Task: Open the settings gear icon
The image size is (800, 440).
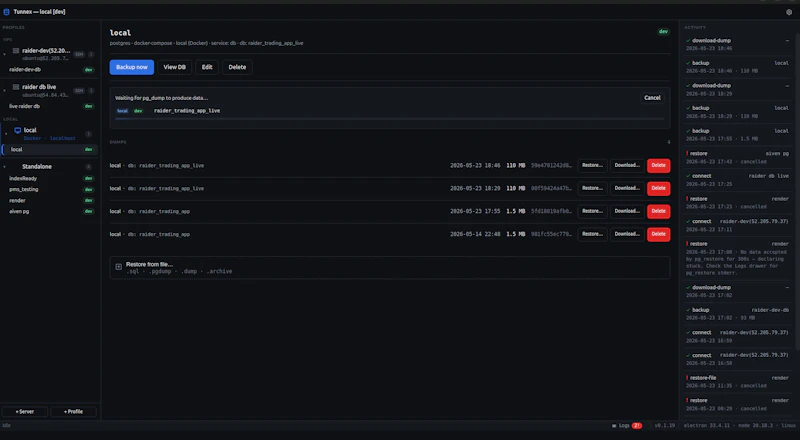Action: tap(789, 12)
